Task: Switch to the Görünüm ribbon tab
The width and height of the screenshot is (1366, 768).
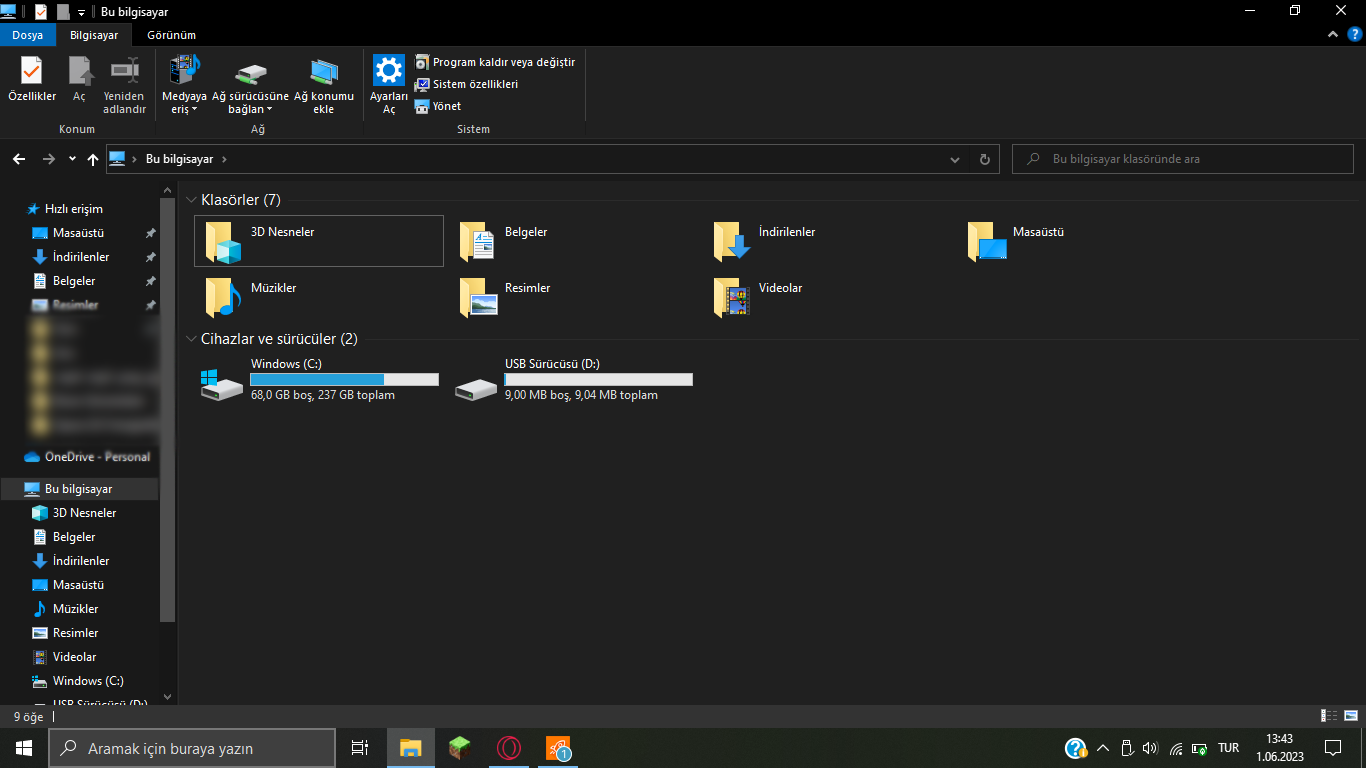Action: click(x=171, y=35)
